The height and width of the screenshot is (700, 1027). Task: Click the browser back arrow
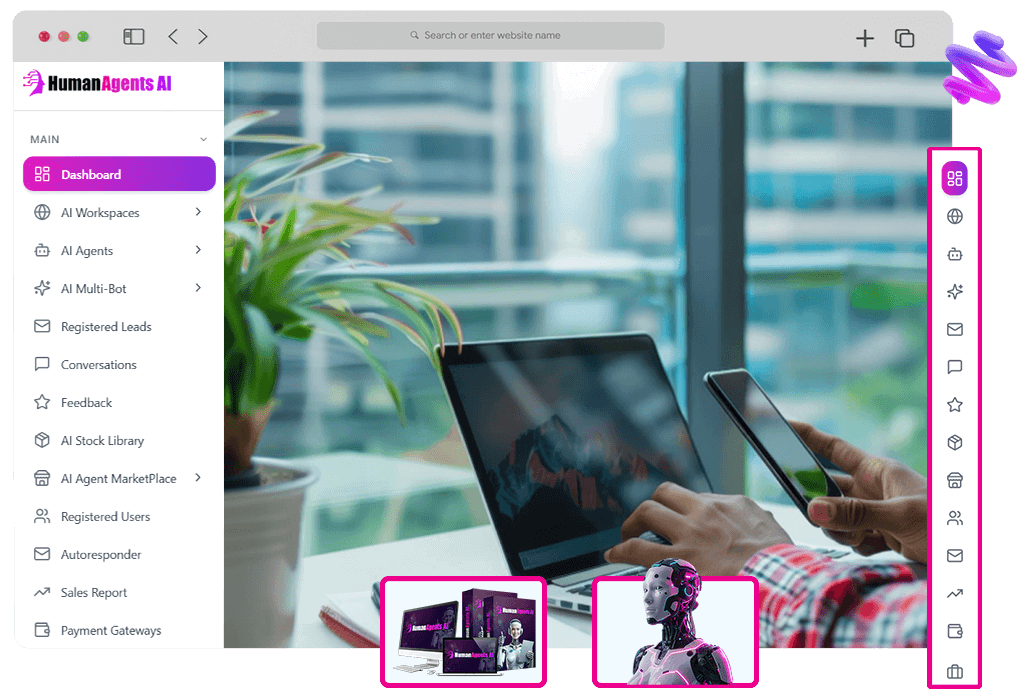[x=173, y=37]
